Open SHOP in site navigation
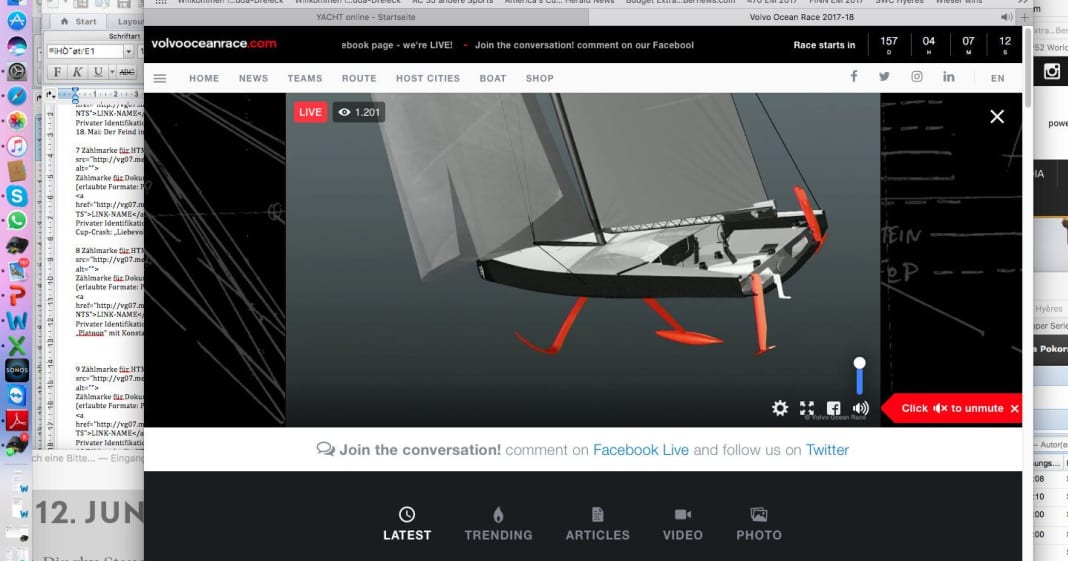The width and height of the screenshot is (1068, 561). pyautogui.click(x=539, y=78)
